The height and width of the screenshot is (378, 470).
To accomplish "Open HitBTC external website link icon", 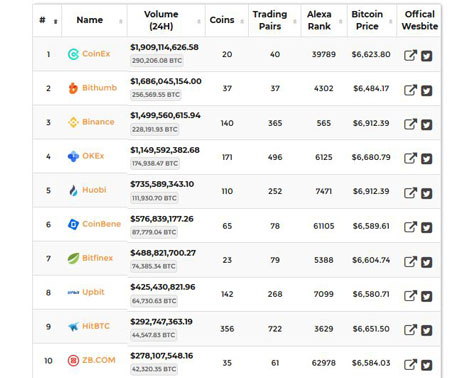I will (x=410, y=330).
